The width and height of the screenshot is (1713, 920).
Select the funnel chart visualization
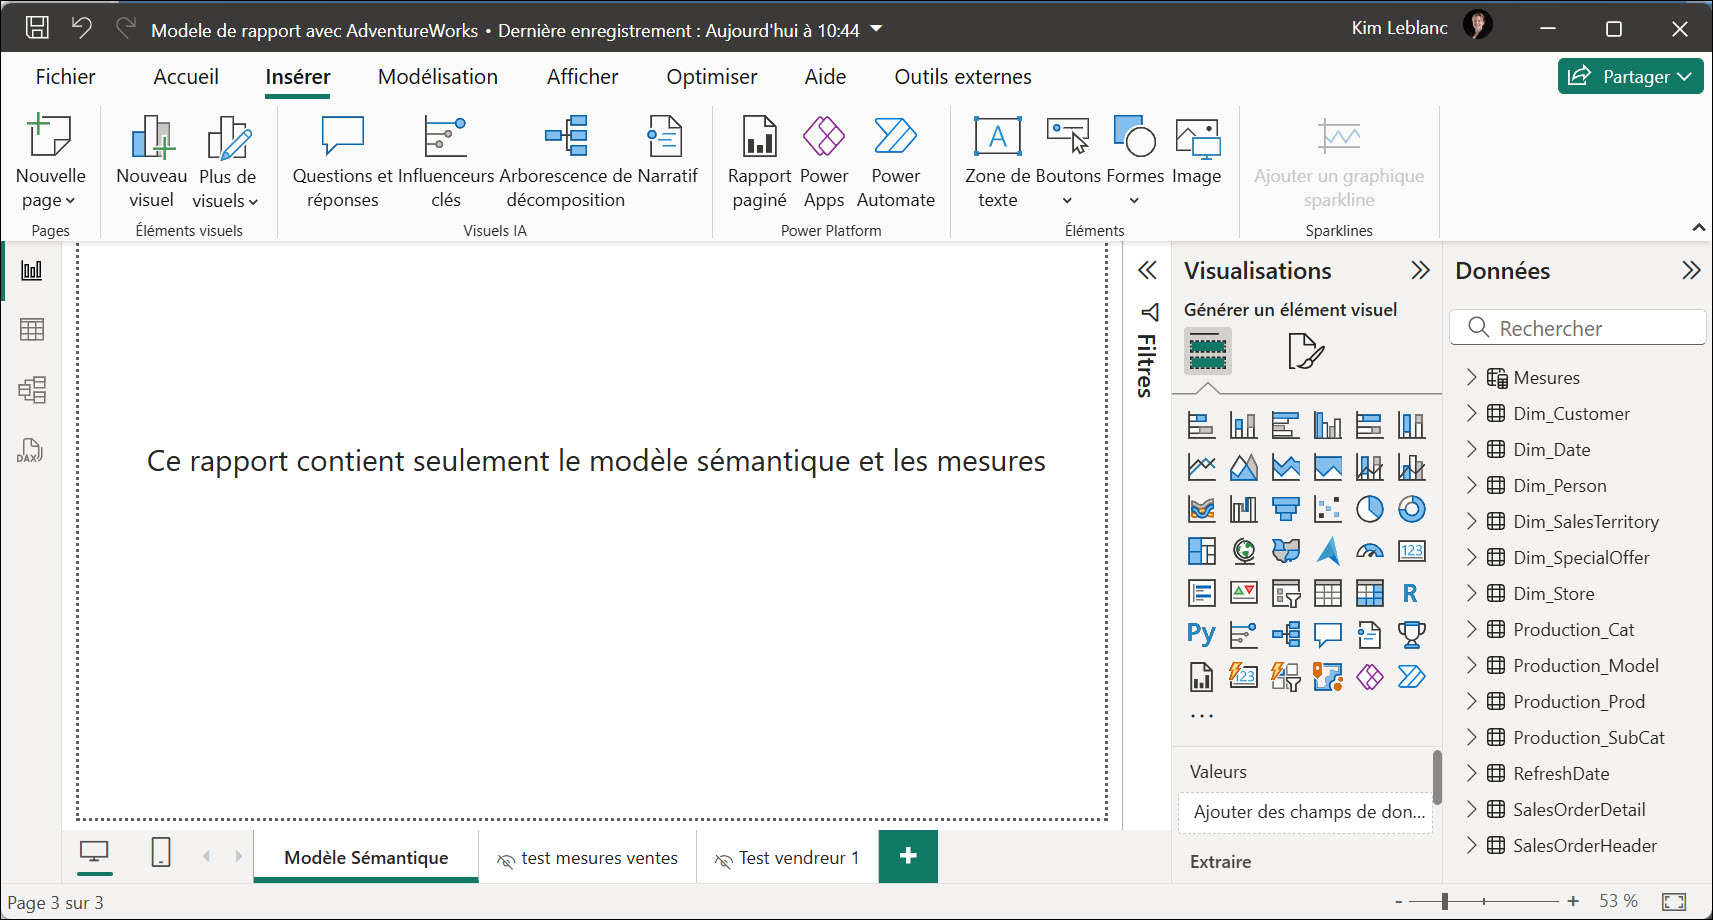click(x=1286, y=509)
